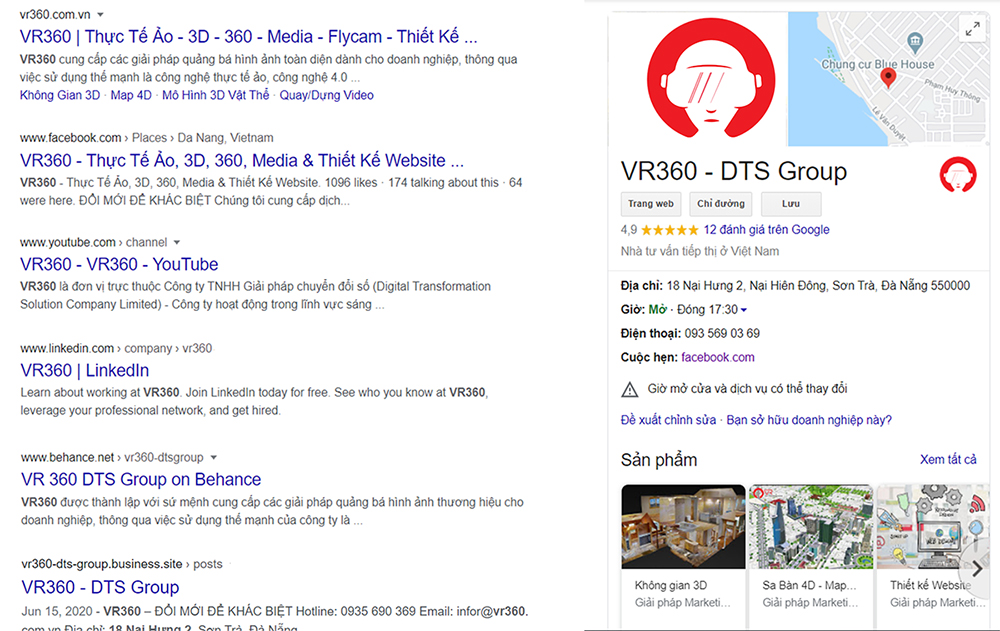Click the Xem tất cả products link
Screen dimensions: 1000x631
tap(948, 459)
